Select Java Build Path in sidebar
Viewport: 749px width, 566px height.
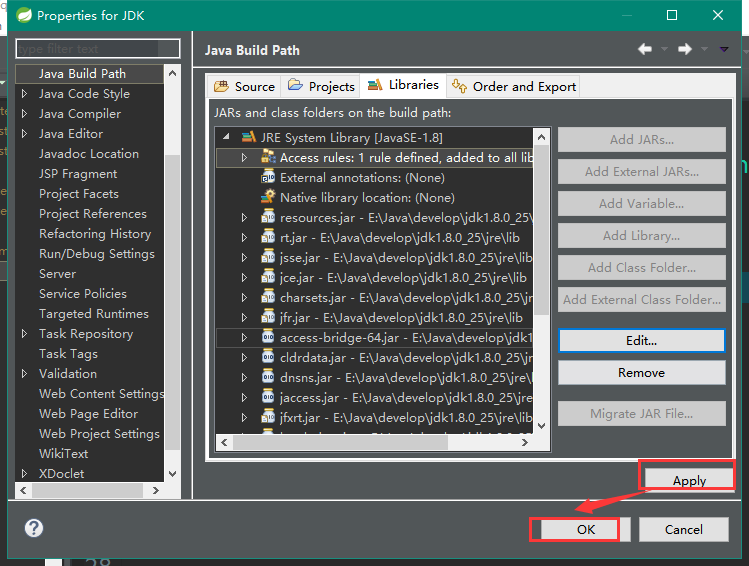[89, 74]
